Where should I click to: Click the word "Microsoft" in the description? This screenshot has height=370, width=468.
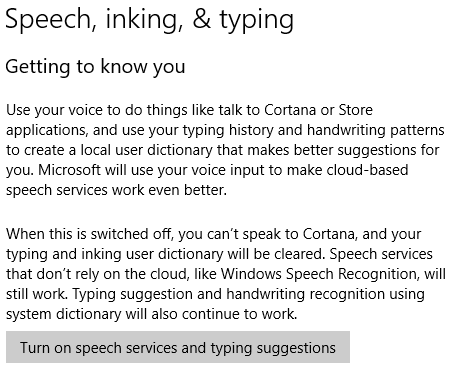point(69,170)
